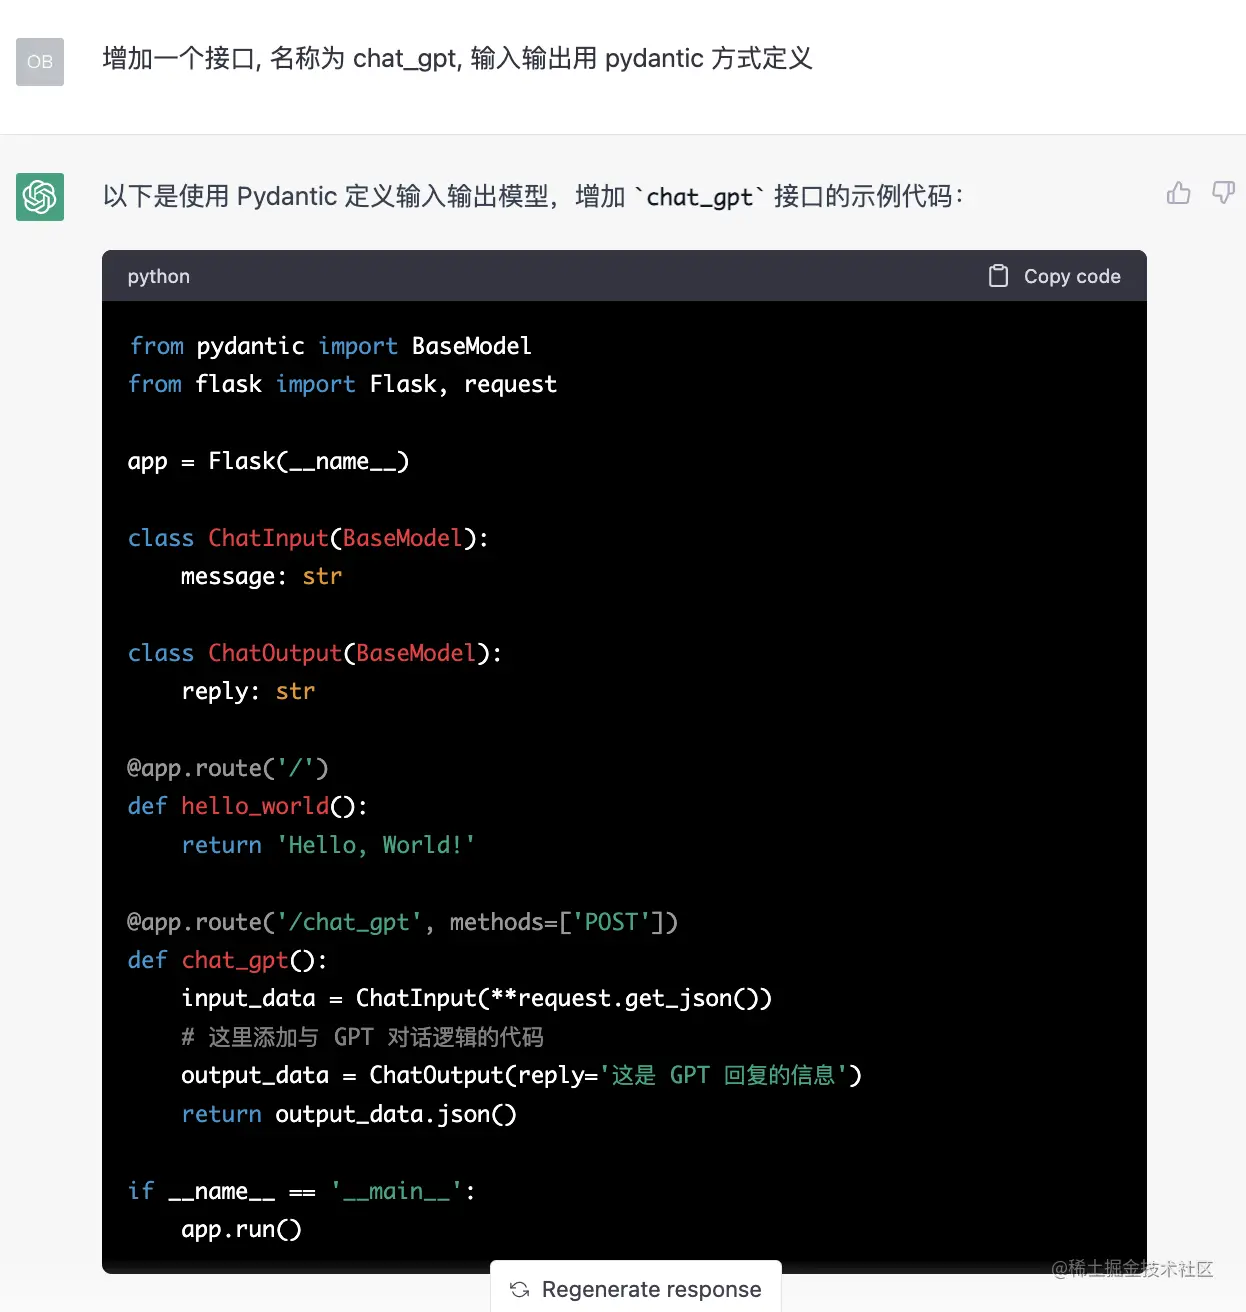1246x1312 pixels.
Task: Click the line 'from pydantic import BaseModel'
Action: (331, 347)
